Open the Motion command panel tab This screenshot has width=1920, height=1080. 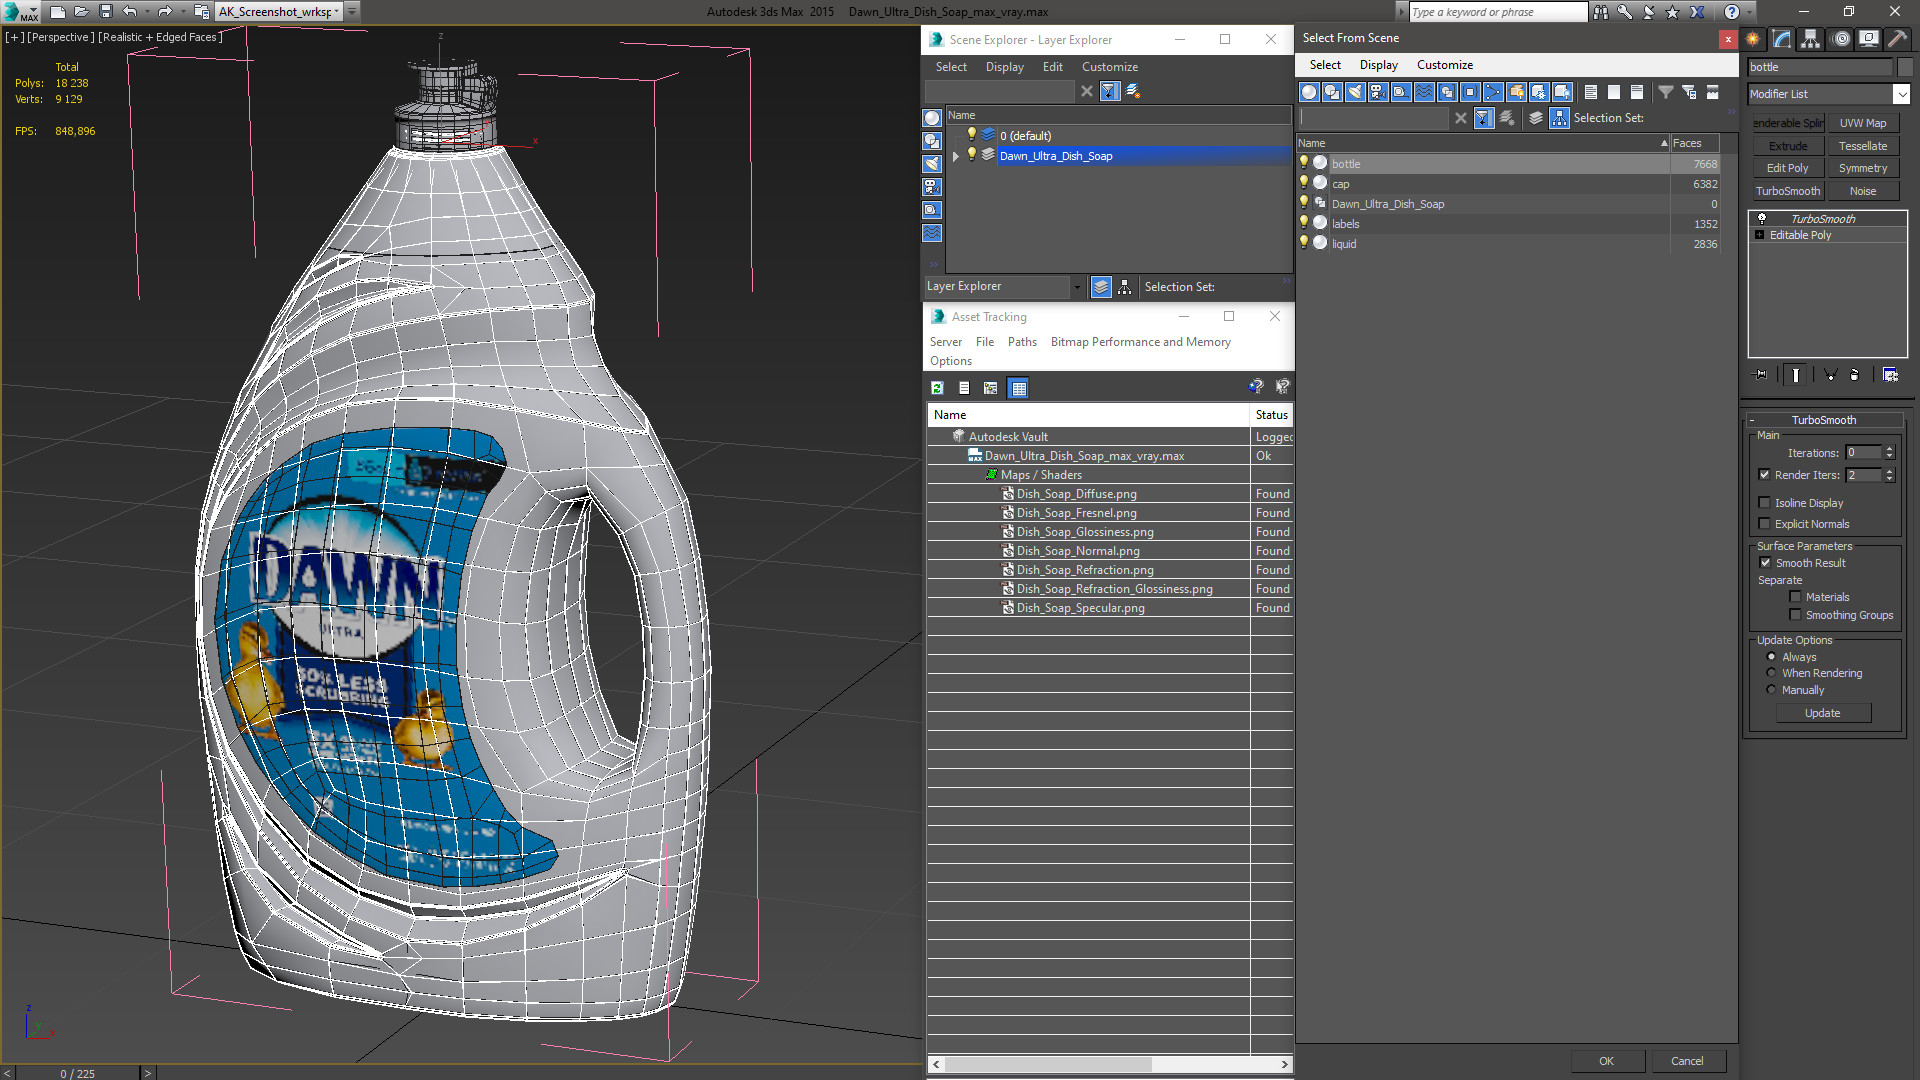tap(1841, 39)
